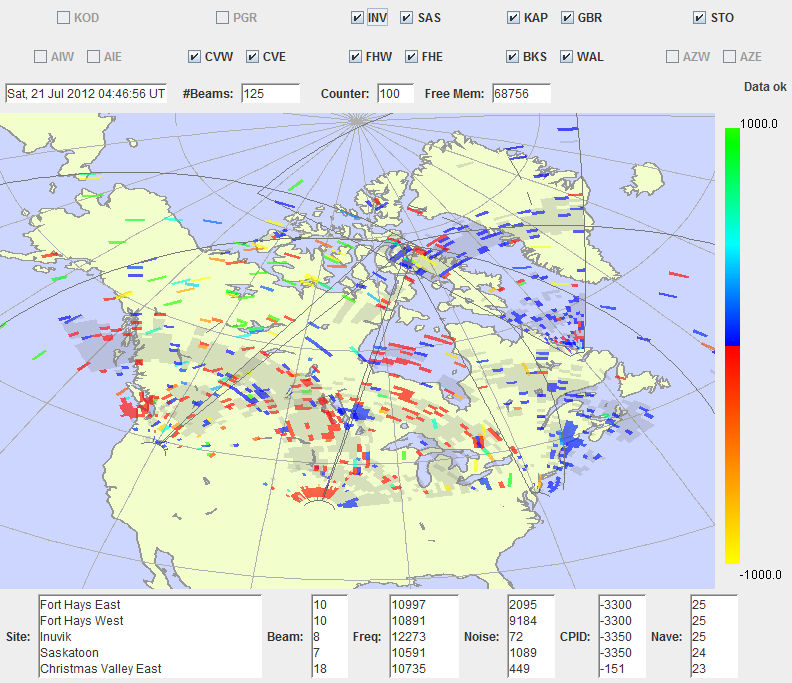792x683 pixels.
Task: Click the -1000.0 color scale minimum label
Action: click(x=760, y=574)
